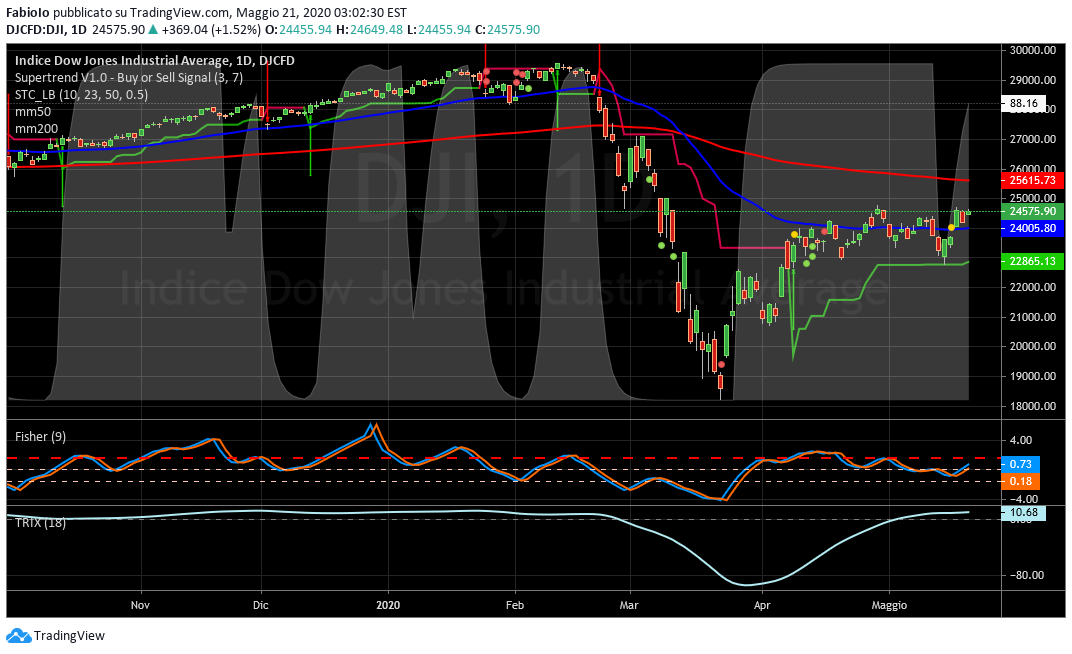Click the TradingView cloud logo icon

click(x=18, y=636)
